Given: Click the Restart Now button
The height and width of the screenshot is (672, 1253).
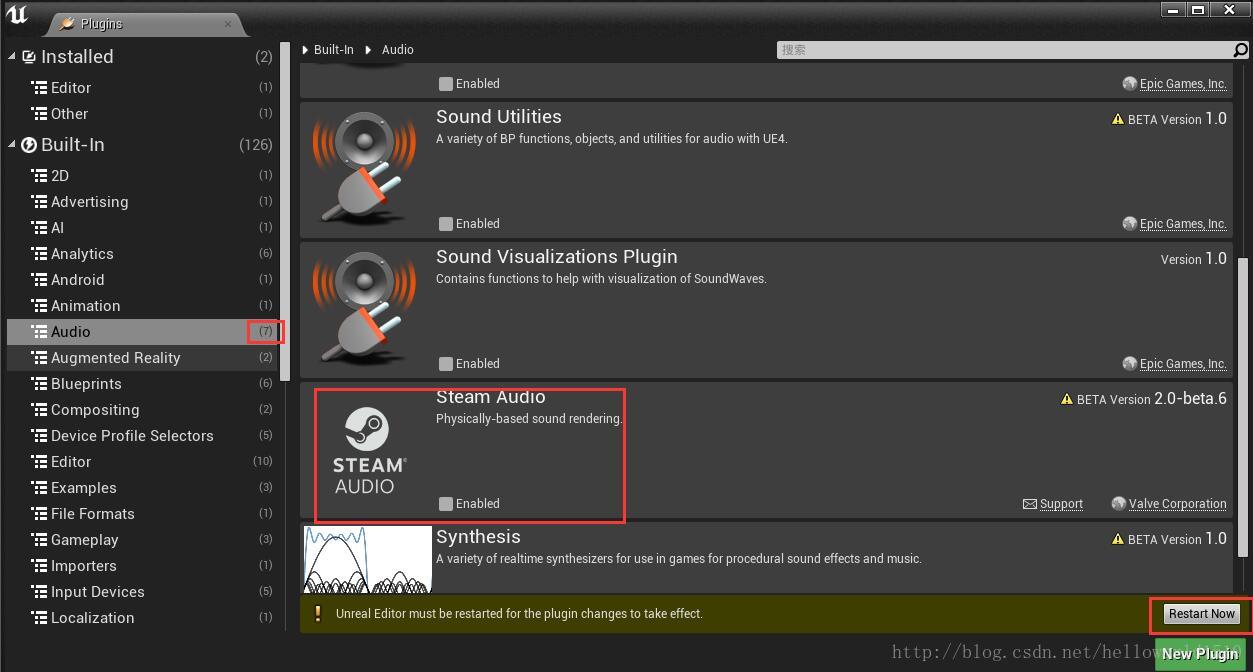Looking at the screenshot, I should pyautogui.click(x=1202, y=614).
